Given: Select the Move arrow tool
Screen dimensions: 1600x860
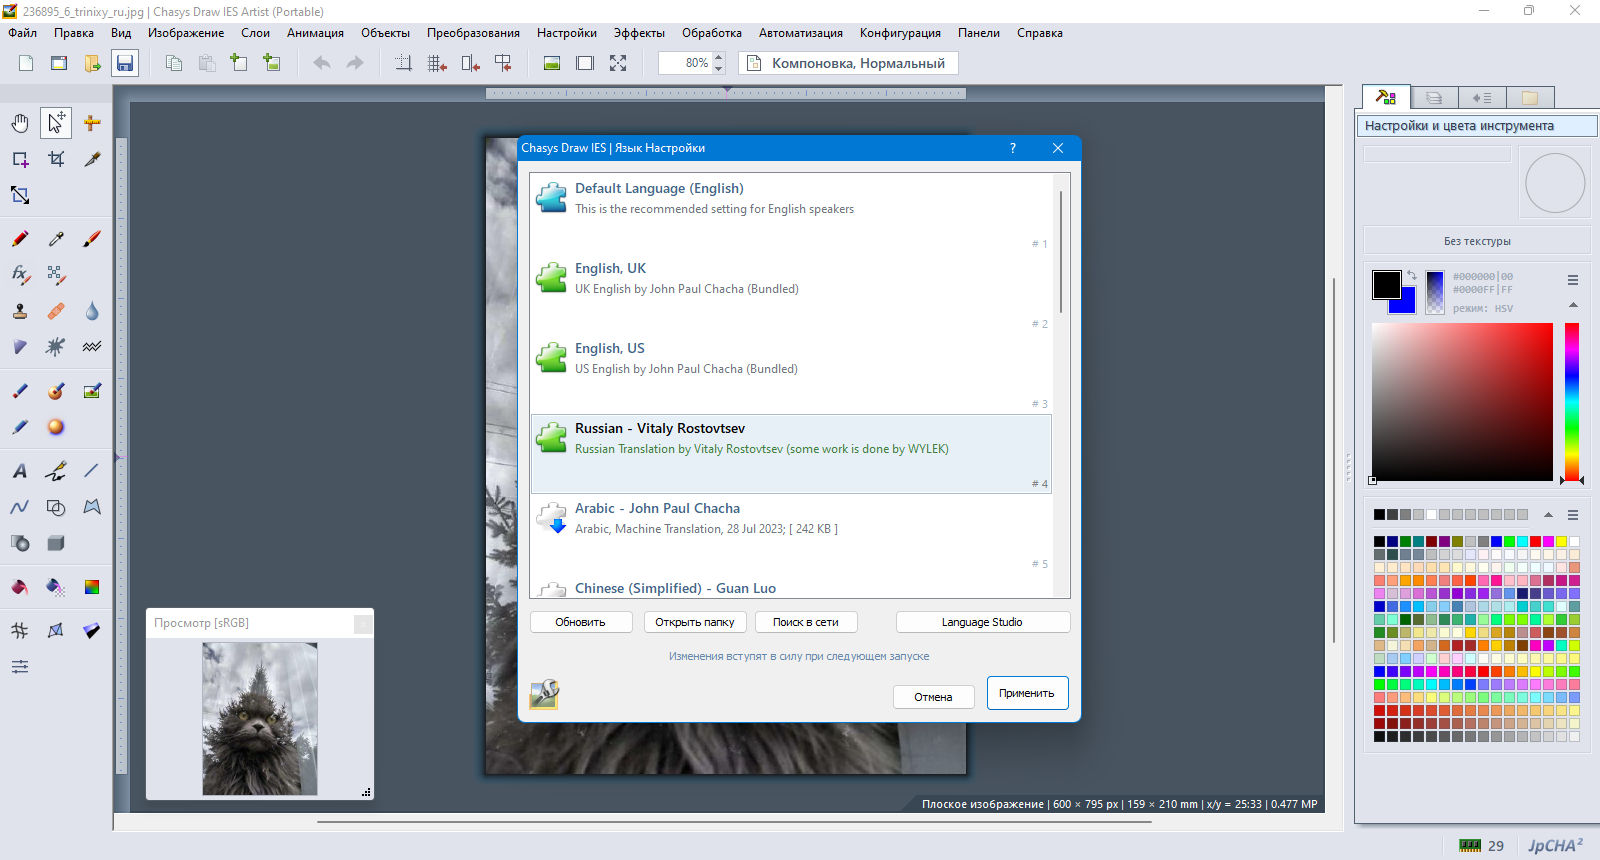Looking at the screenshot, I should pyautogui.click(x=56, y=123).
